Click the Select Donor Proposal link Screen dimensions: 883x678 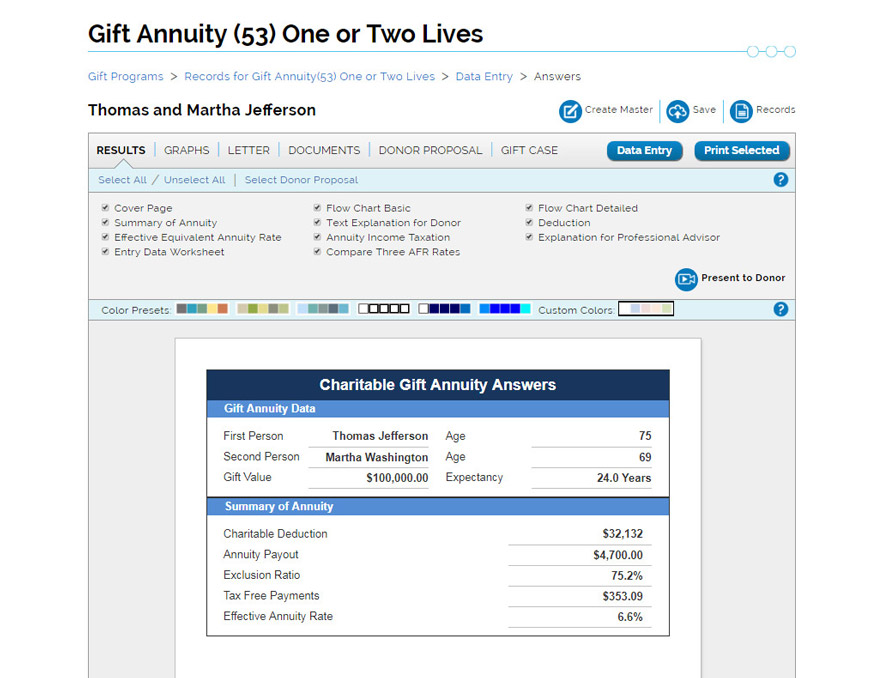303,179
